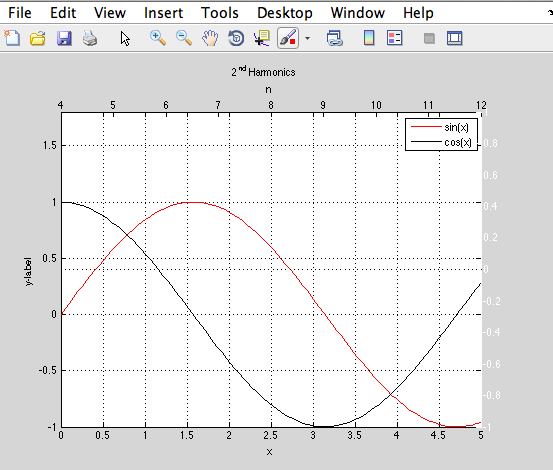Click the '0.8' right y-axis tick label
The height and width of the screenshot is (470, 553).
(491, 144)
